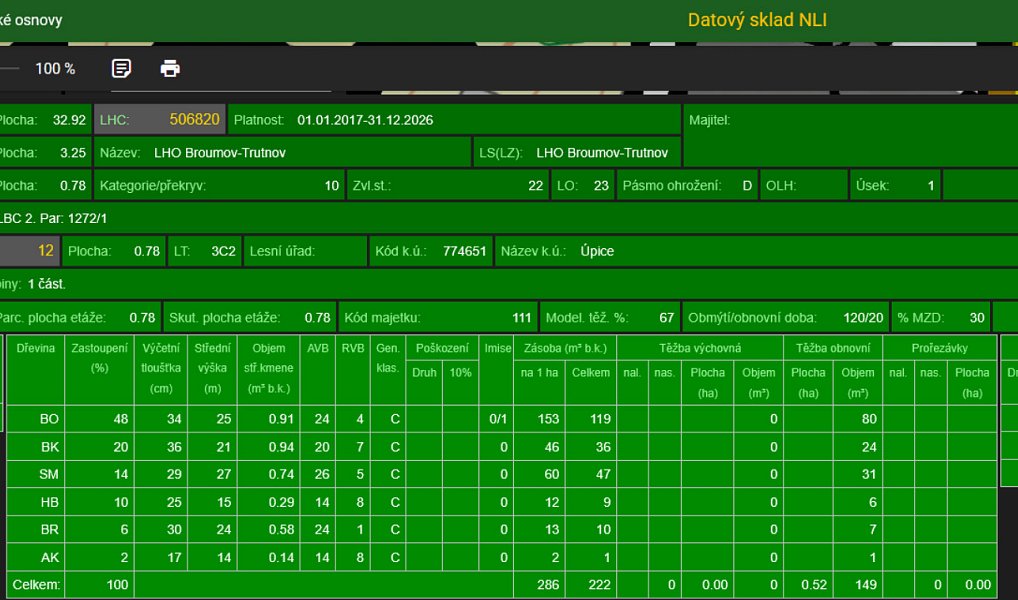Select the BK species row
Viewport: 1018px width, 600px height.
pyautogui.click(x=501, y=447)
